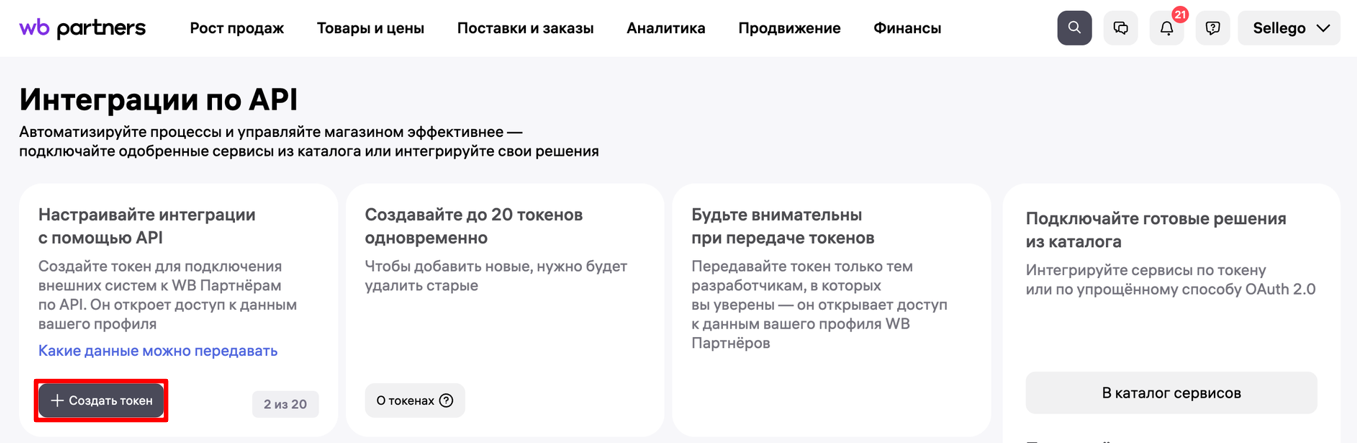Click the Будьте внимательны при передаче токенов heading
The width and height of the screenshot is (1357, 443).
tap(782, 226)
